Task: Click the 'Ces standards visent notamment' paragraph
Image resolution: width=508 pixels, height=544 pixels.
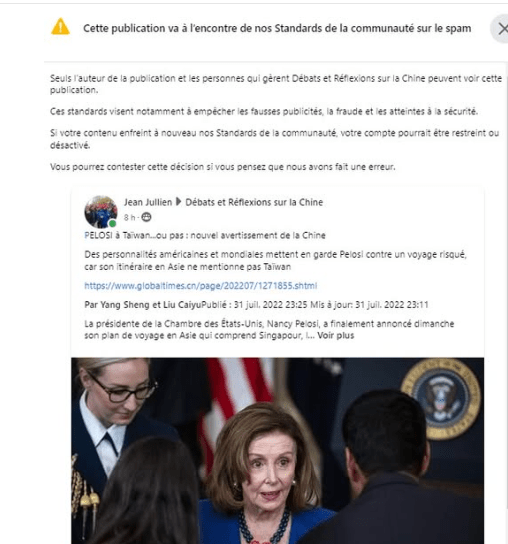Action: pyautogui.click(x=264, y=111)
